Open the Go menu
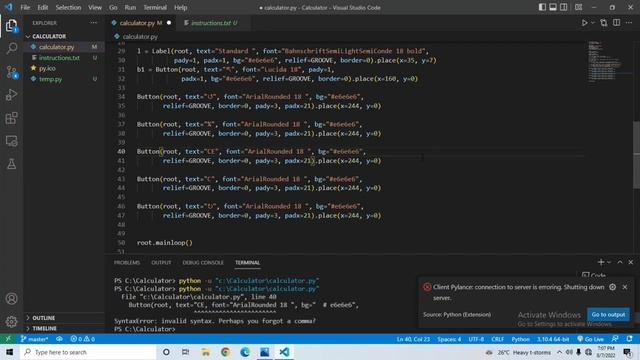 tap(113, 7)
